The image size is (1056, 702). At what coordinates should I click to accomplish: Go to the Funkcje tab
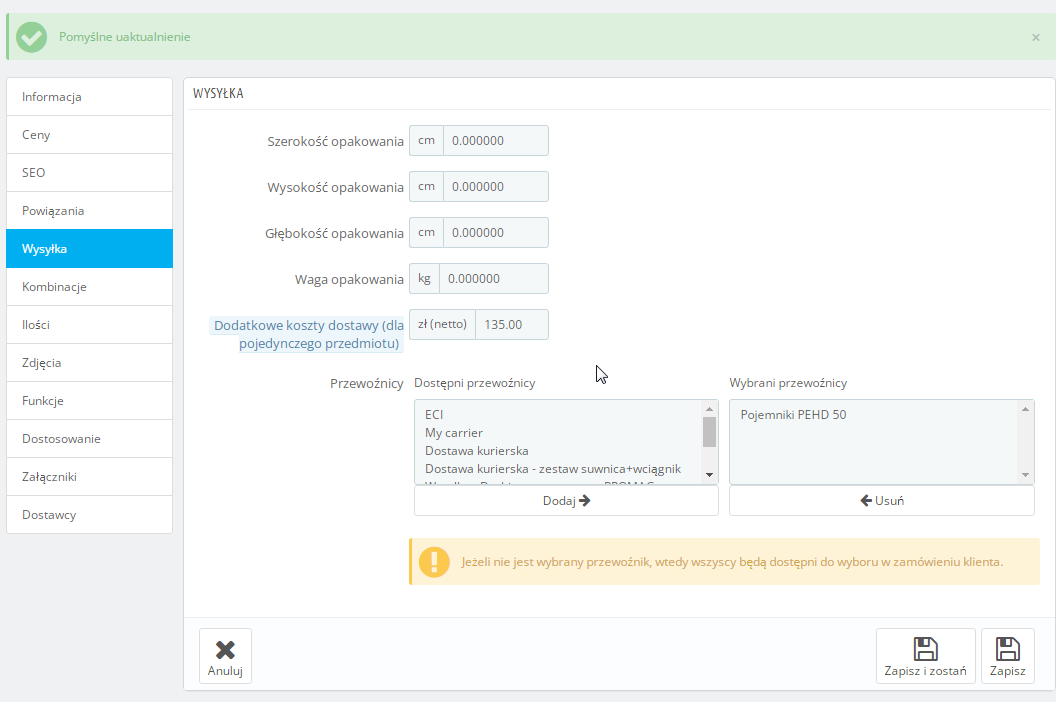90,401
